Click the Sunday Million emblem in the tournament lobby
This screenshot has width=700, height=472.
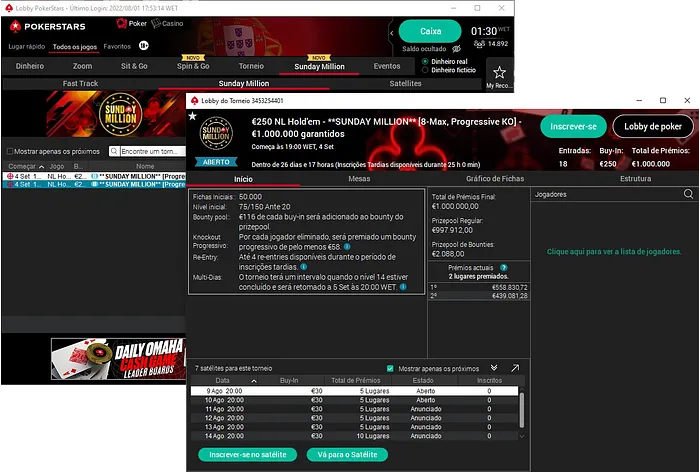coord(217,133)
